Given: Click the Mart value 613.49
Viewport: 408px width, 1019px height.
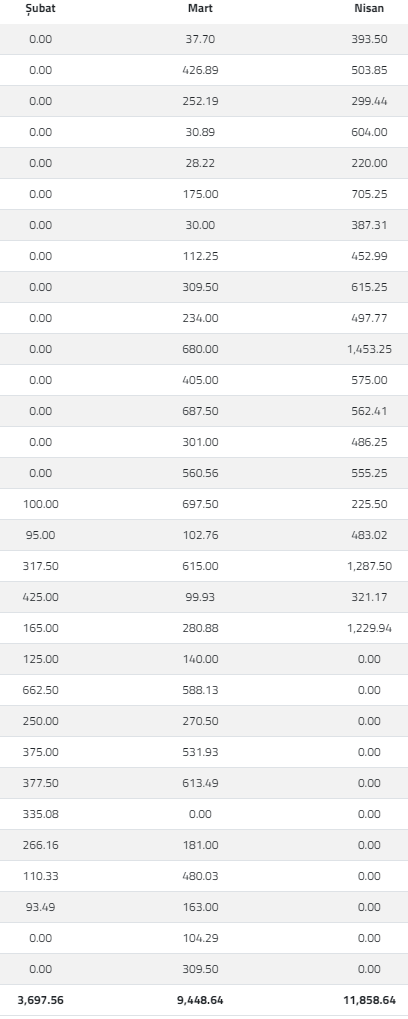Looking at the screenshot, I should point(200,783).
